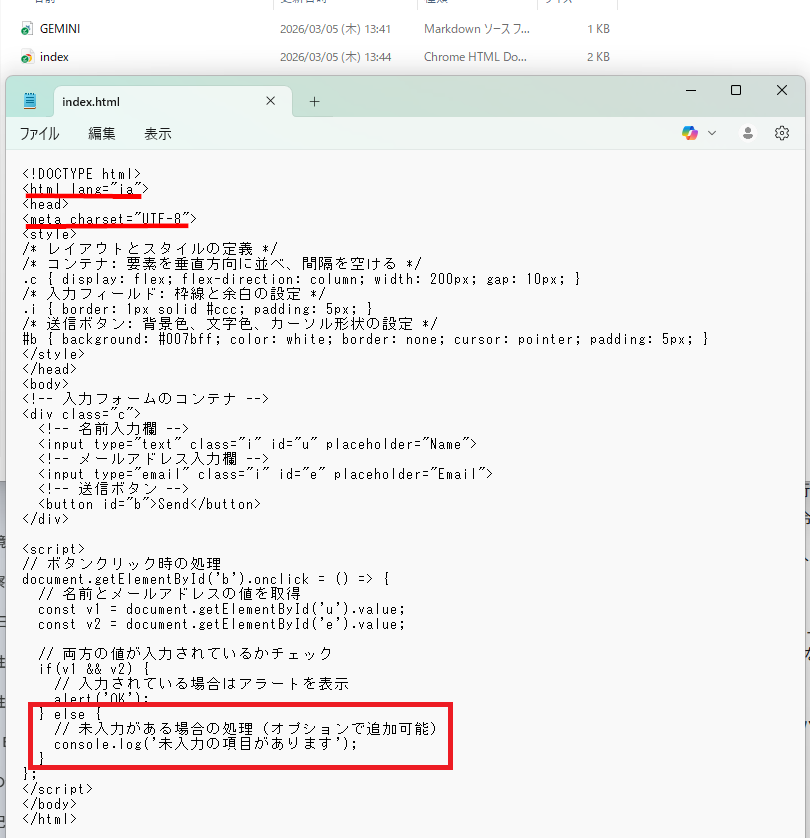Viewport: 810px width, 838px height.
Task: Open Notepad settings gear
Action: click(x=782, y=133)
